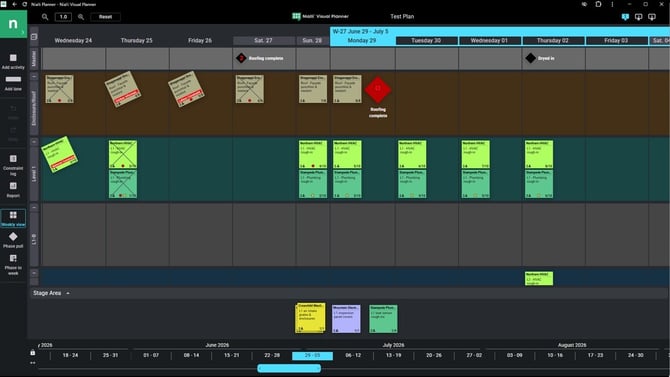Select the Sat. 27 column header
The image size is (670, 377).
tap(263, 41)
